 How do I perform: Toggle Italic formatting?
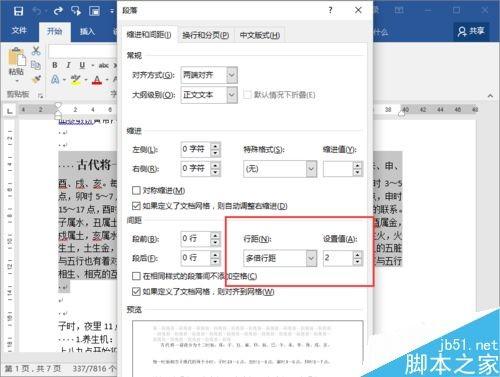(68, 65)
